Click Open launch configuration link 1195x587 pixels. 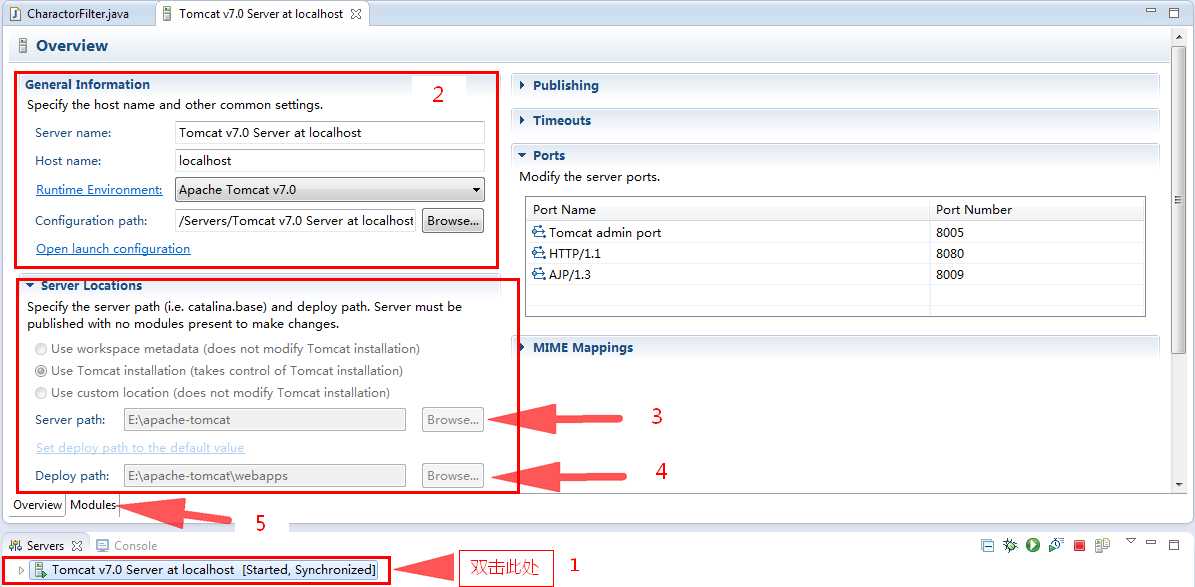pyautogui.click(x=114, y=249)
